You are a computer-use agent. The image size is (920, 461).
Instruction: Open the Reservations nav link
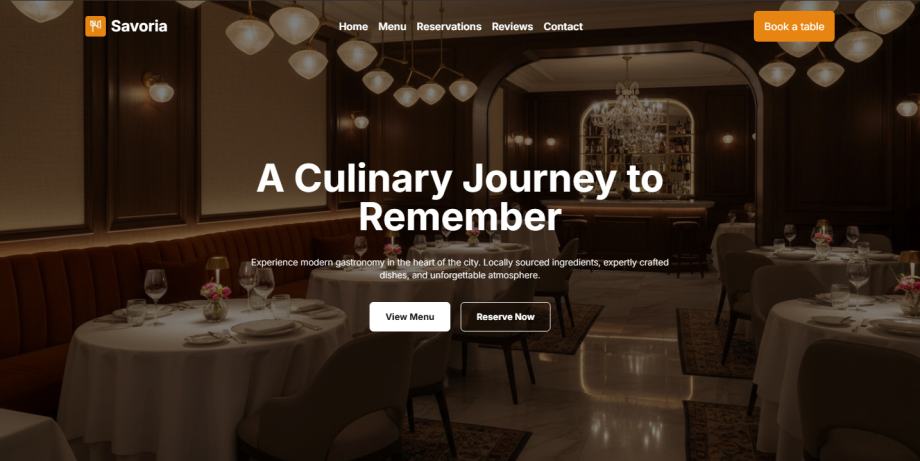tap(449, 26)
